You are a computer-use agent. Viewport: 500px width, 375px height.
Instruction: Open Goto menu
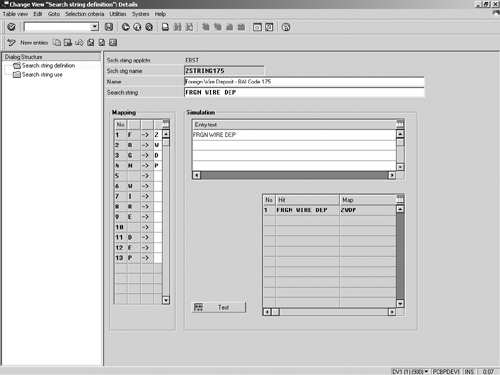tap(54, 14)
